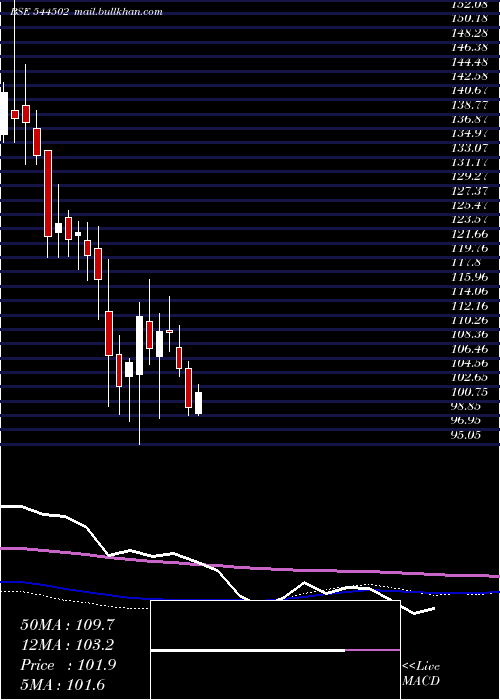500x700 pixels.
Task: Select the 138.77 price label
Action: pyautogui.click(x=468, y=105)
